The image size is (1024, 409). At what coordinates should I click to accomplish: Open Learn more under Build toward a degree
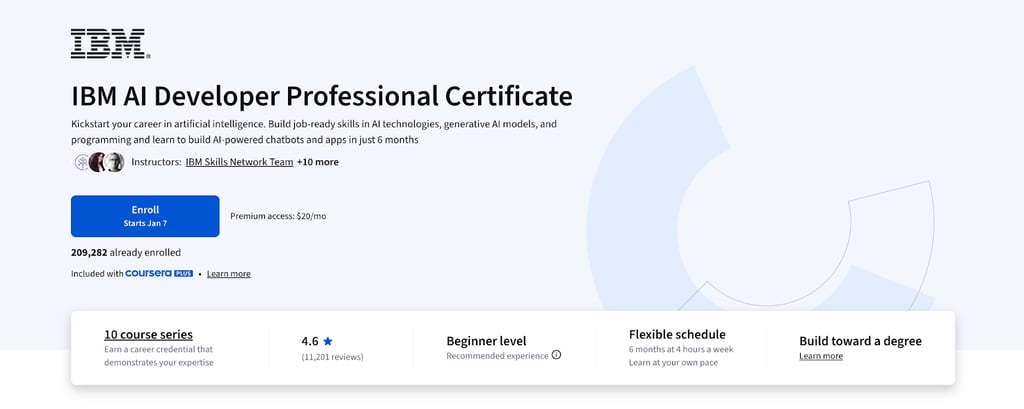click(821, 356)
